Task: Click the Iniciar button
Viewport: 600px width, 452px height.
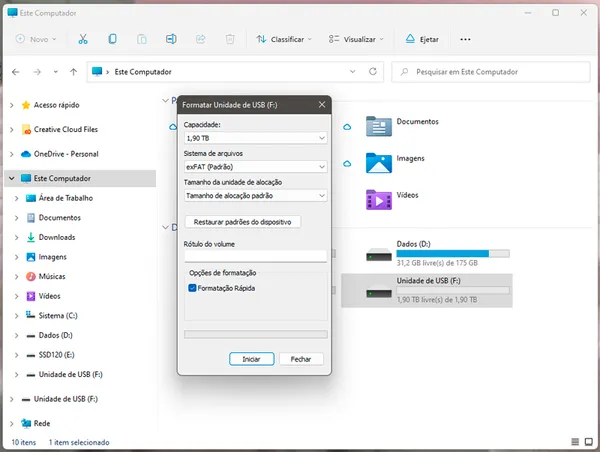Action: coord(251,358)
